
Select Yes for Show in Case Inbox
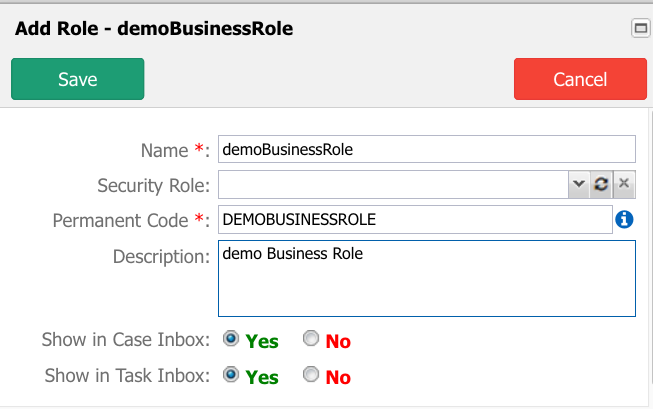tap(231, 339)
